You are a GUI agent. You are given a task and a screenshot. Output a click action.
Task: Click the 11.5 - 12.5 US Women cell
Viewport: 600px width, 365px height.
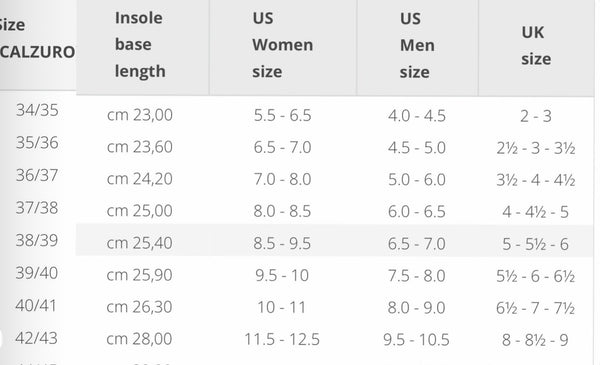tap(282, 339)
